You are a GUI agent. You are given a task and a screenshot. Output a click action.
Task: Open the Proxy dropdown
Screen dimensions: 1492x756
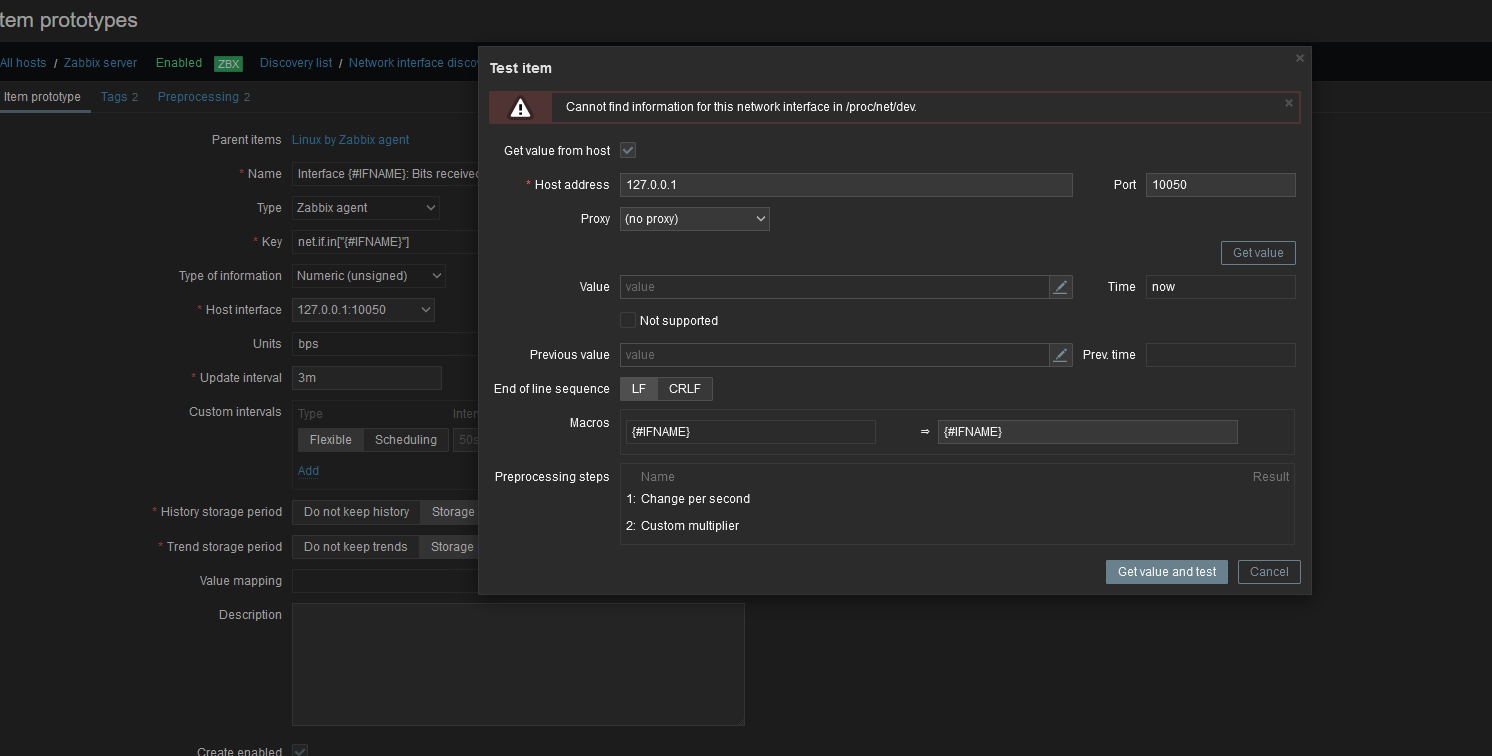click(694, 219)
